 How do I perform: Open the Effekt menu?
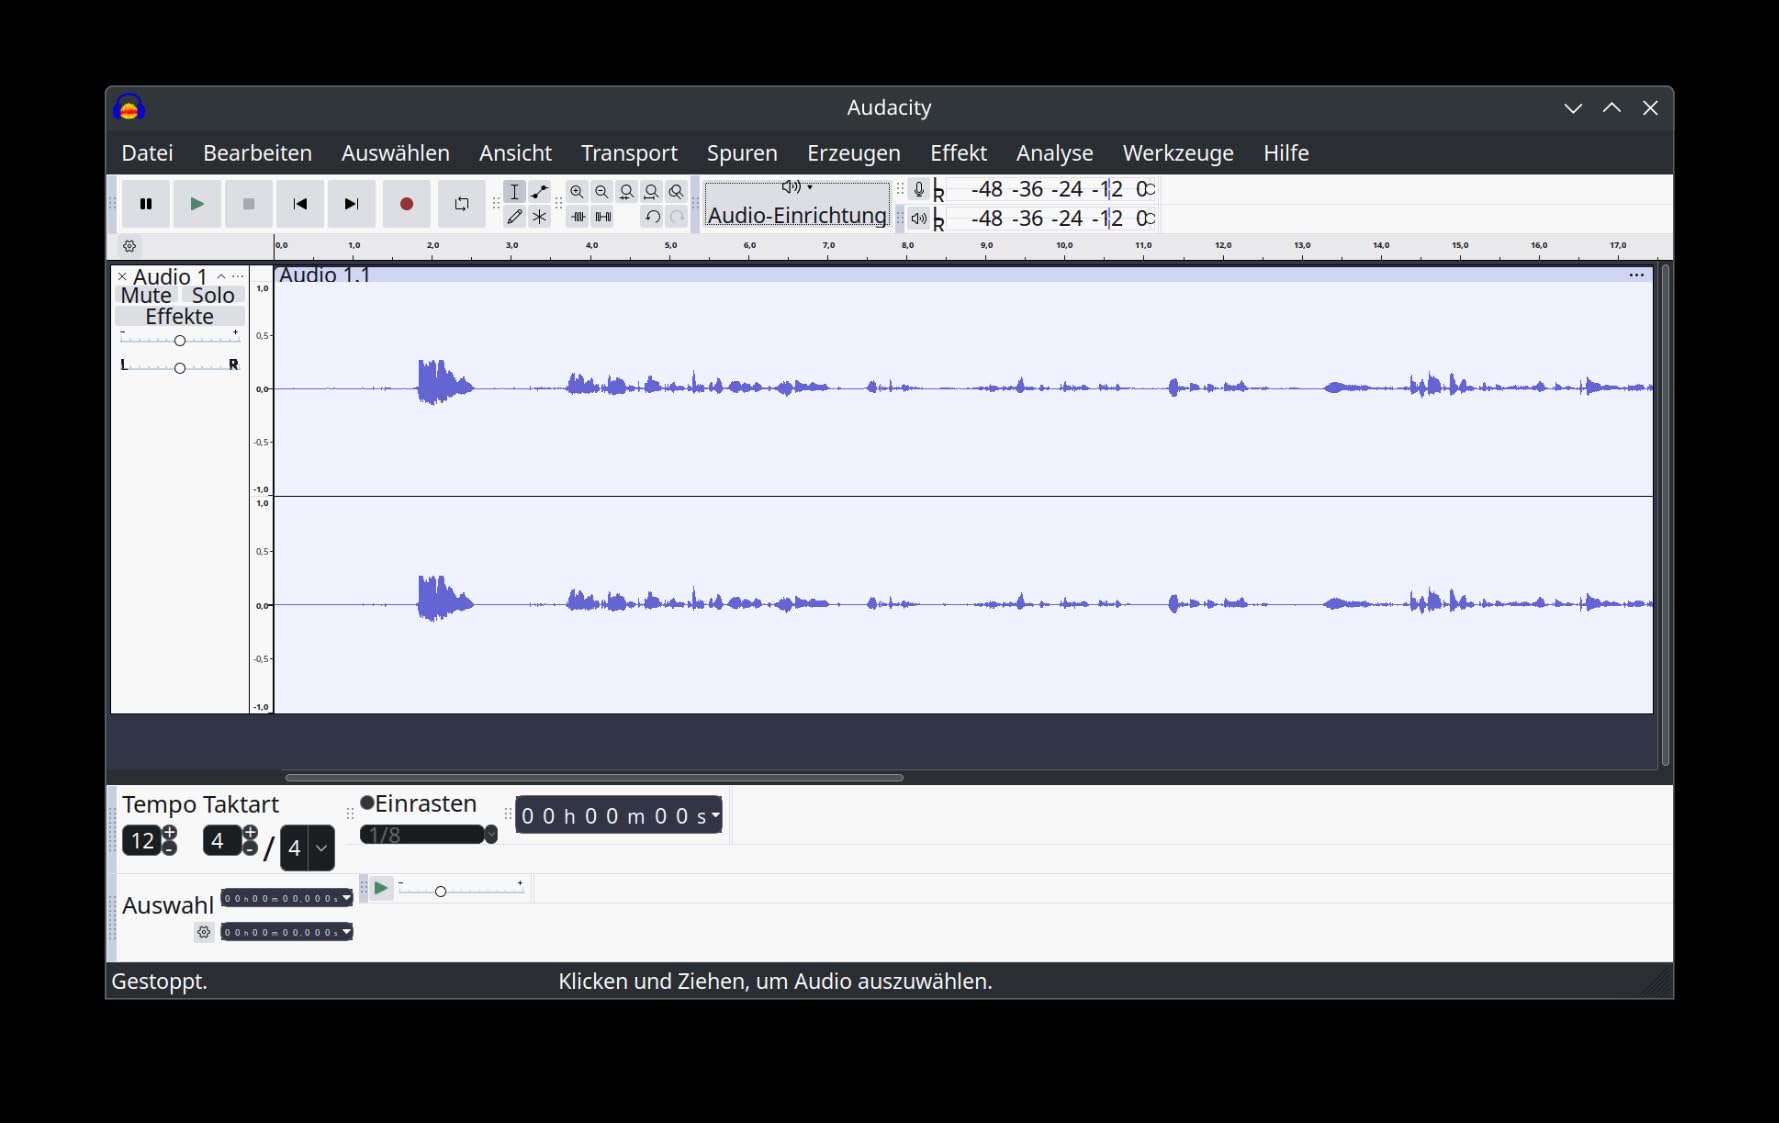958,153
